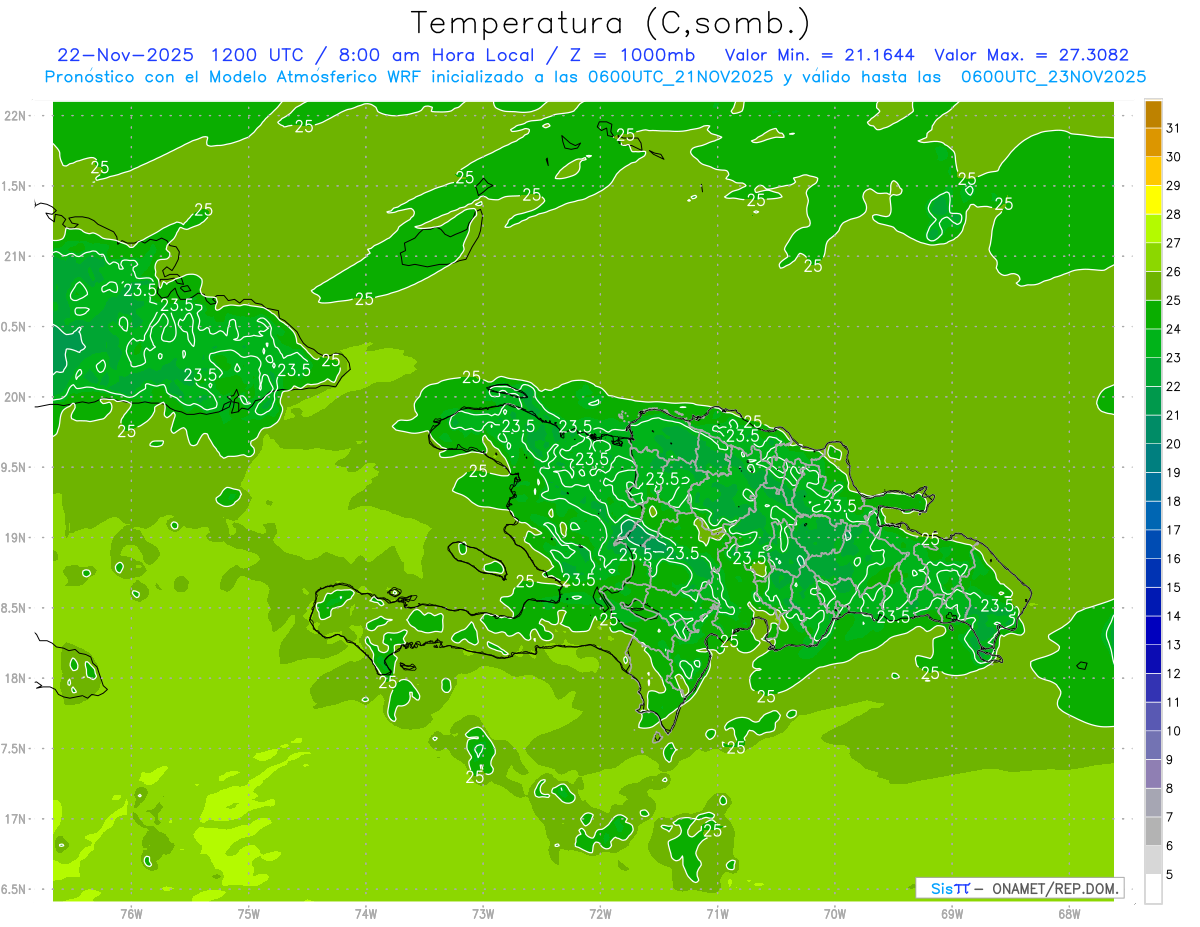Image resolution: width=1200 pixels, height=927 pixels.
Task: Pick the legend color between 19 and 20
Action: tap(1153, 459)
